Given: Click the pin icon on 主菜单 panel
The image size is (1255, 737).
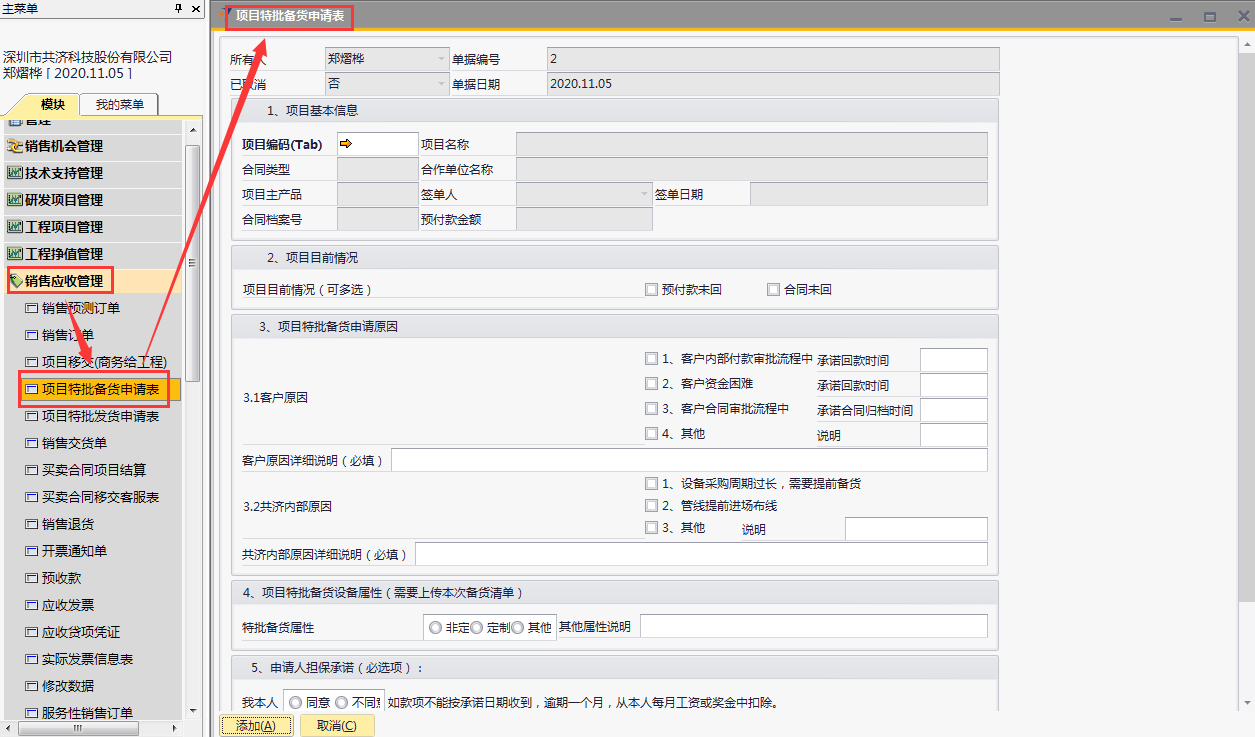Looking at the screenshot, I should pyautogui.click(x=179, y=8).
